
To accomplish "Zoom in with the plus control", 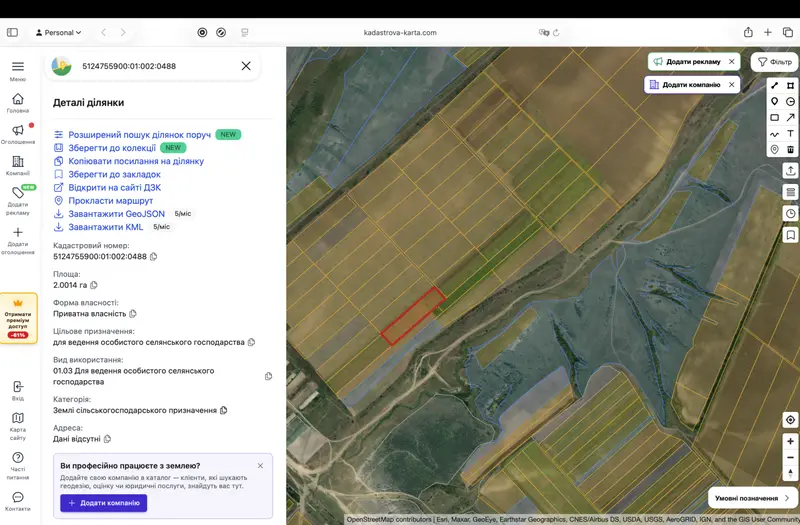I will 790,441.
